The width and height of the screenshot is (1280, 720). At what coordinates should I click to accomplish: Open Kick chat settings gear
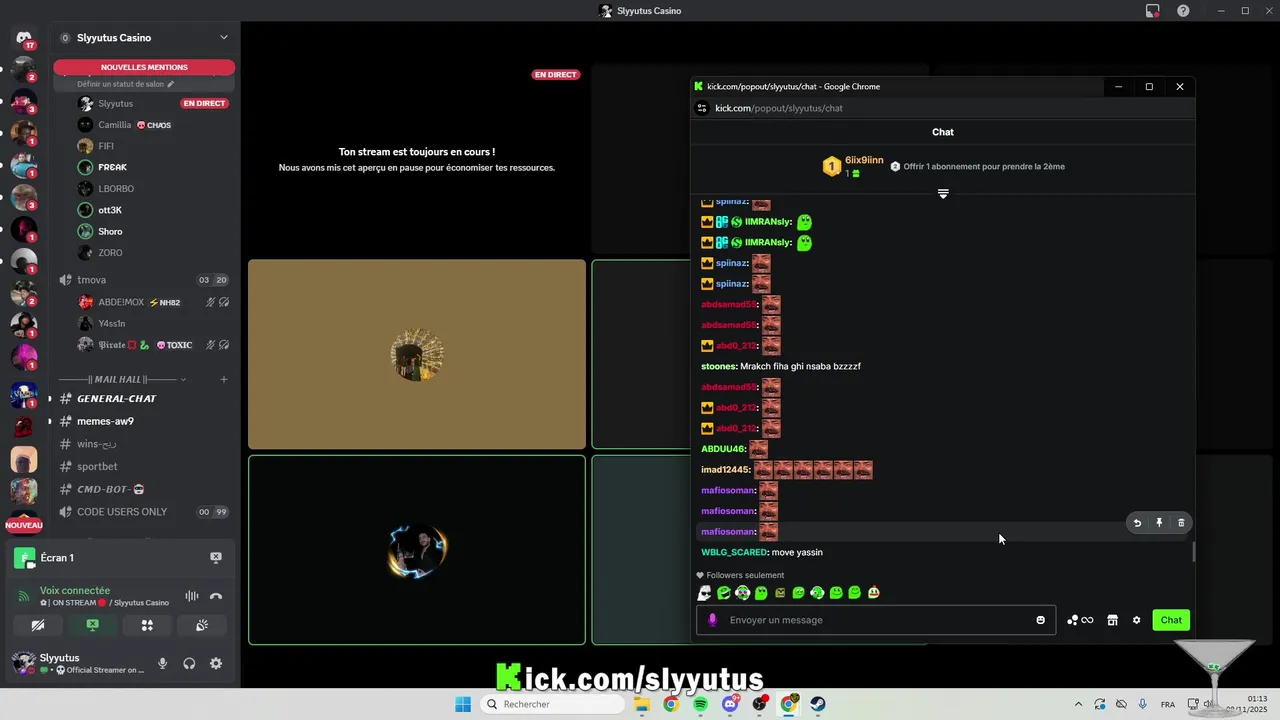[1136, 620]
